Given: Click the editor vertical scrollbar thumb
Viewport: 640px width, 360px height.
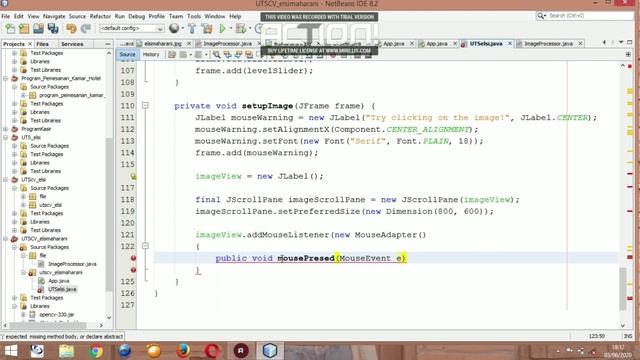Looking at the screenshot, I should 622,289.
